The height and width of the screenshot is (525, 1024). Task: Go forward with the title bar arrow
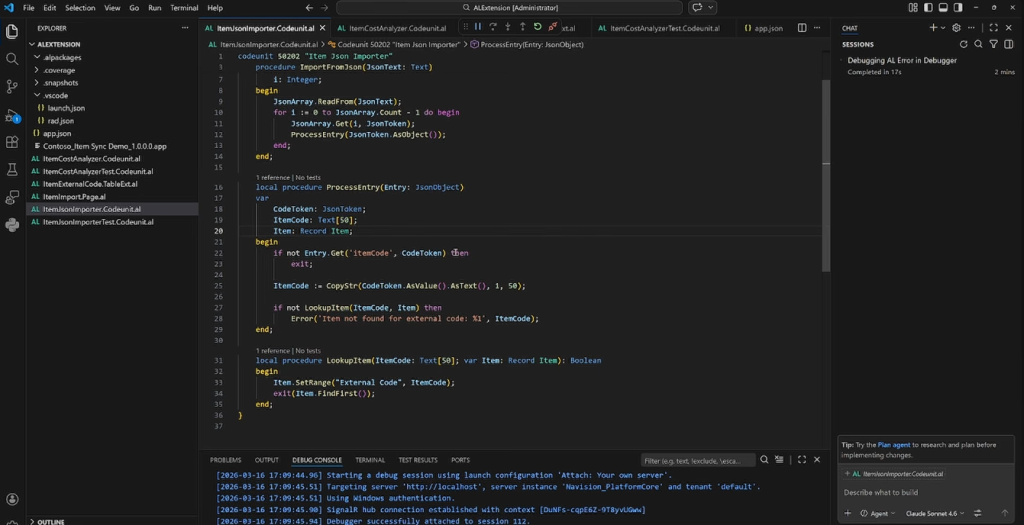tap(327, 8)
